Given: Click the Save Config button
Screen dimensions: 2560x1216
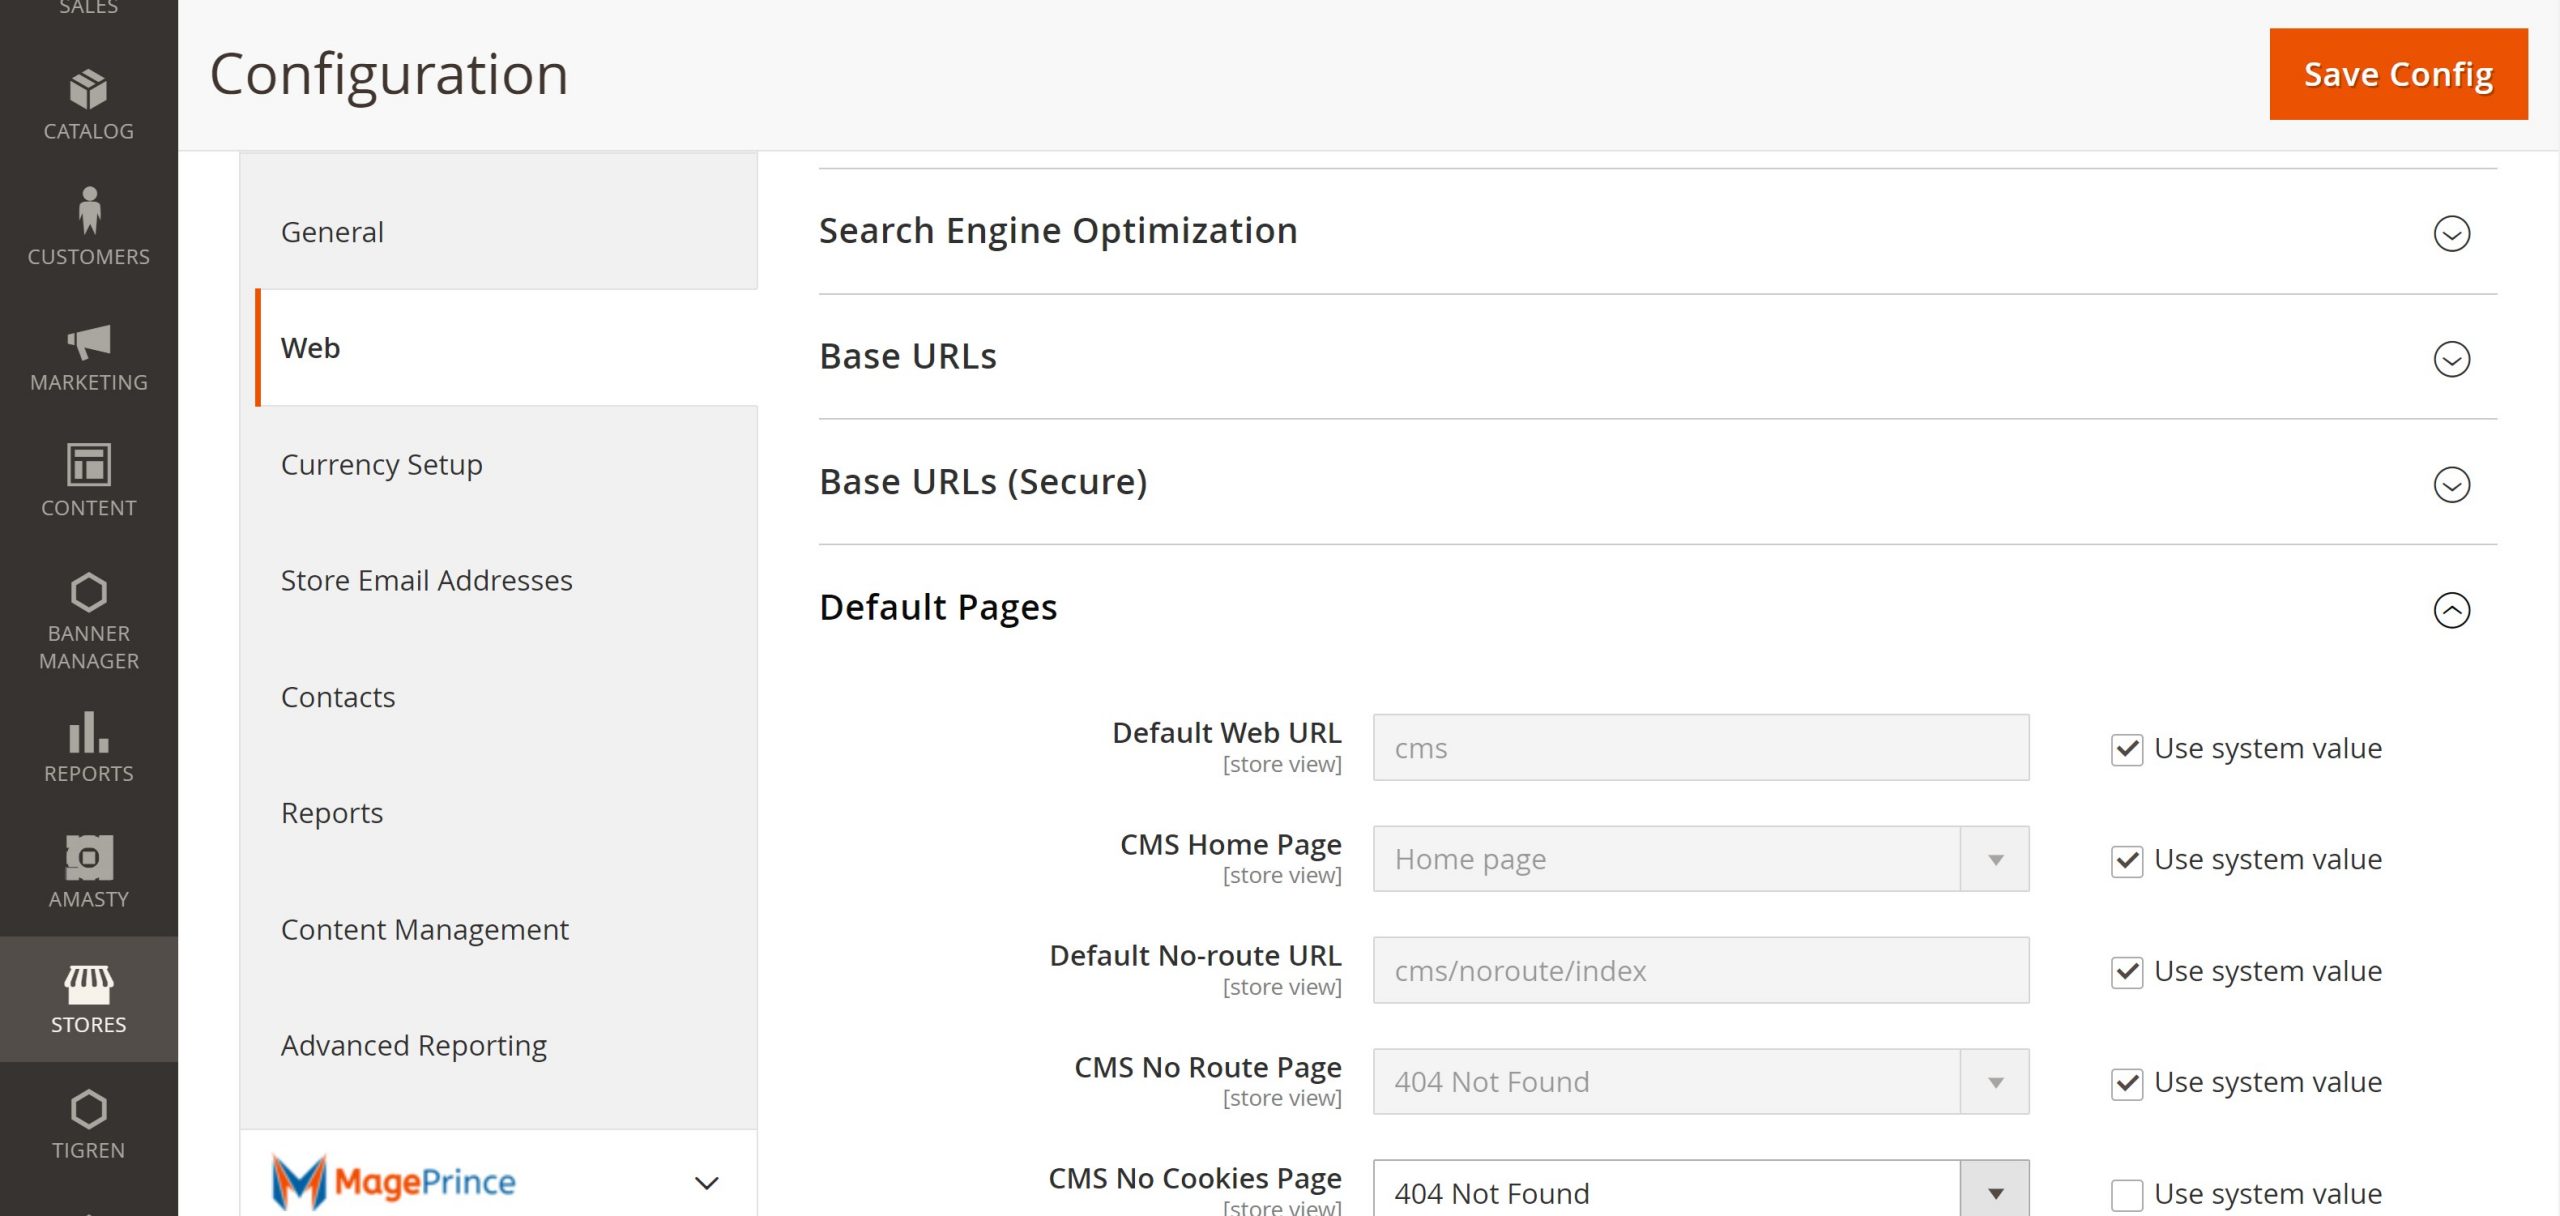Looking at the screenshot, I should (x=2397, y=74).
